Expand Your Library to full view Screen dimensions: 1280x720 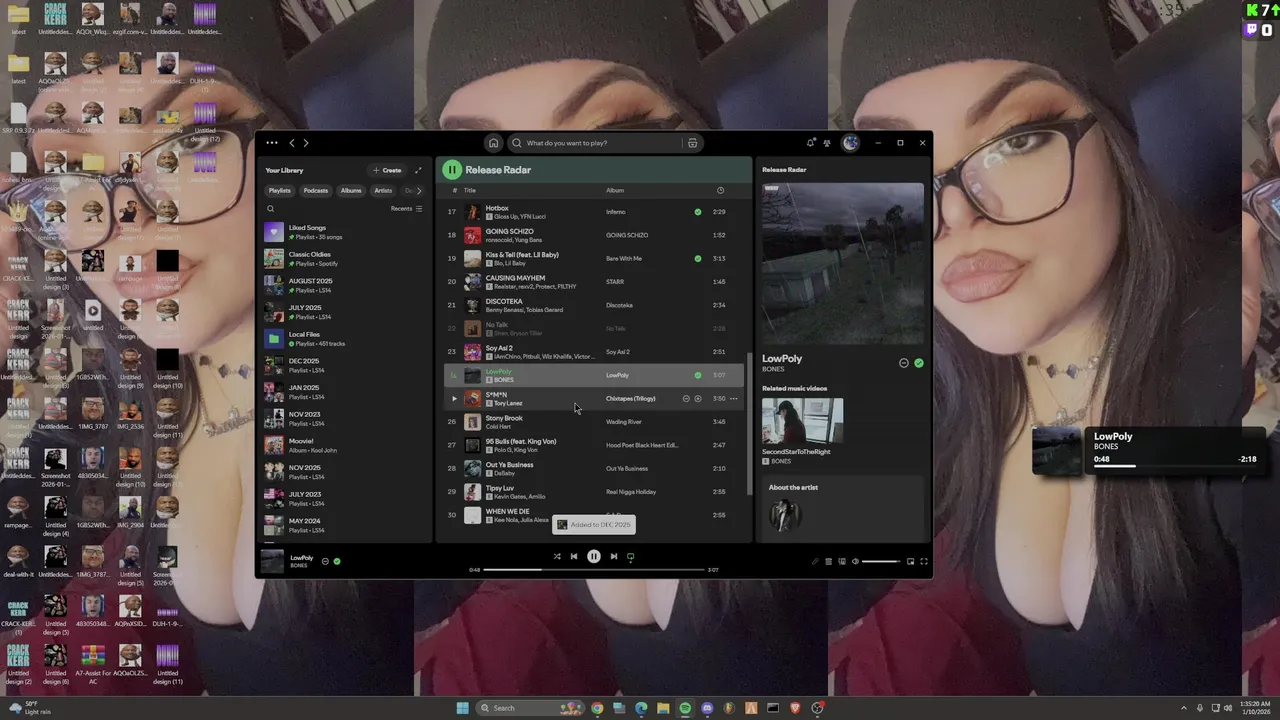pyautogui.click(x=418, y=170)
